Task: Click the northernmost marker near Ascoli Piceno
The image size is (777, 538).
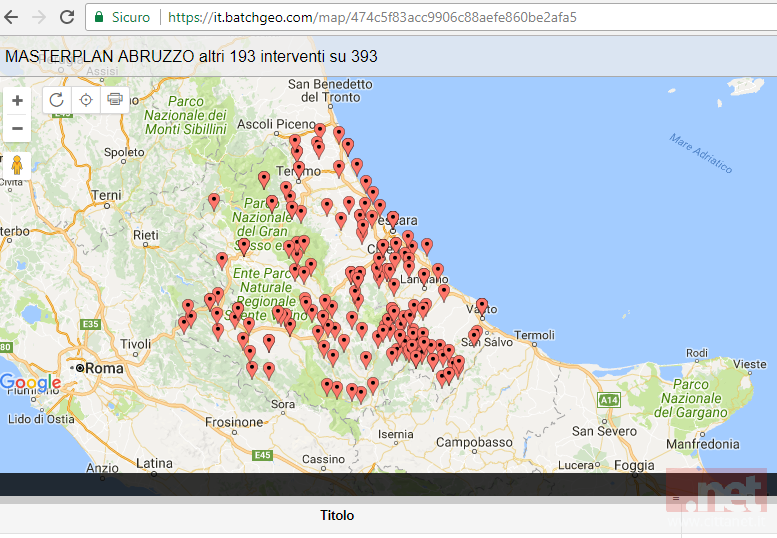Action: 320,130
